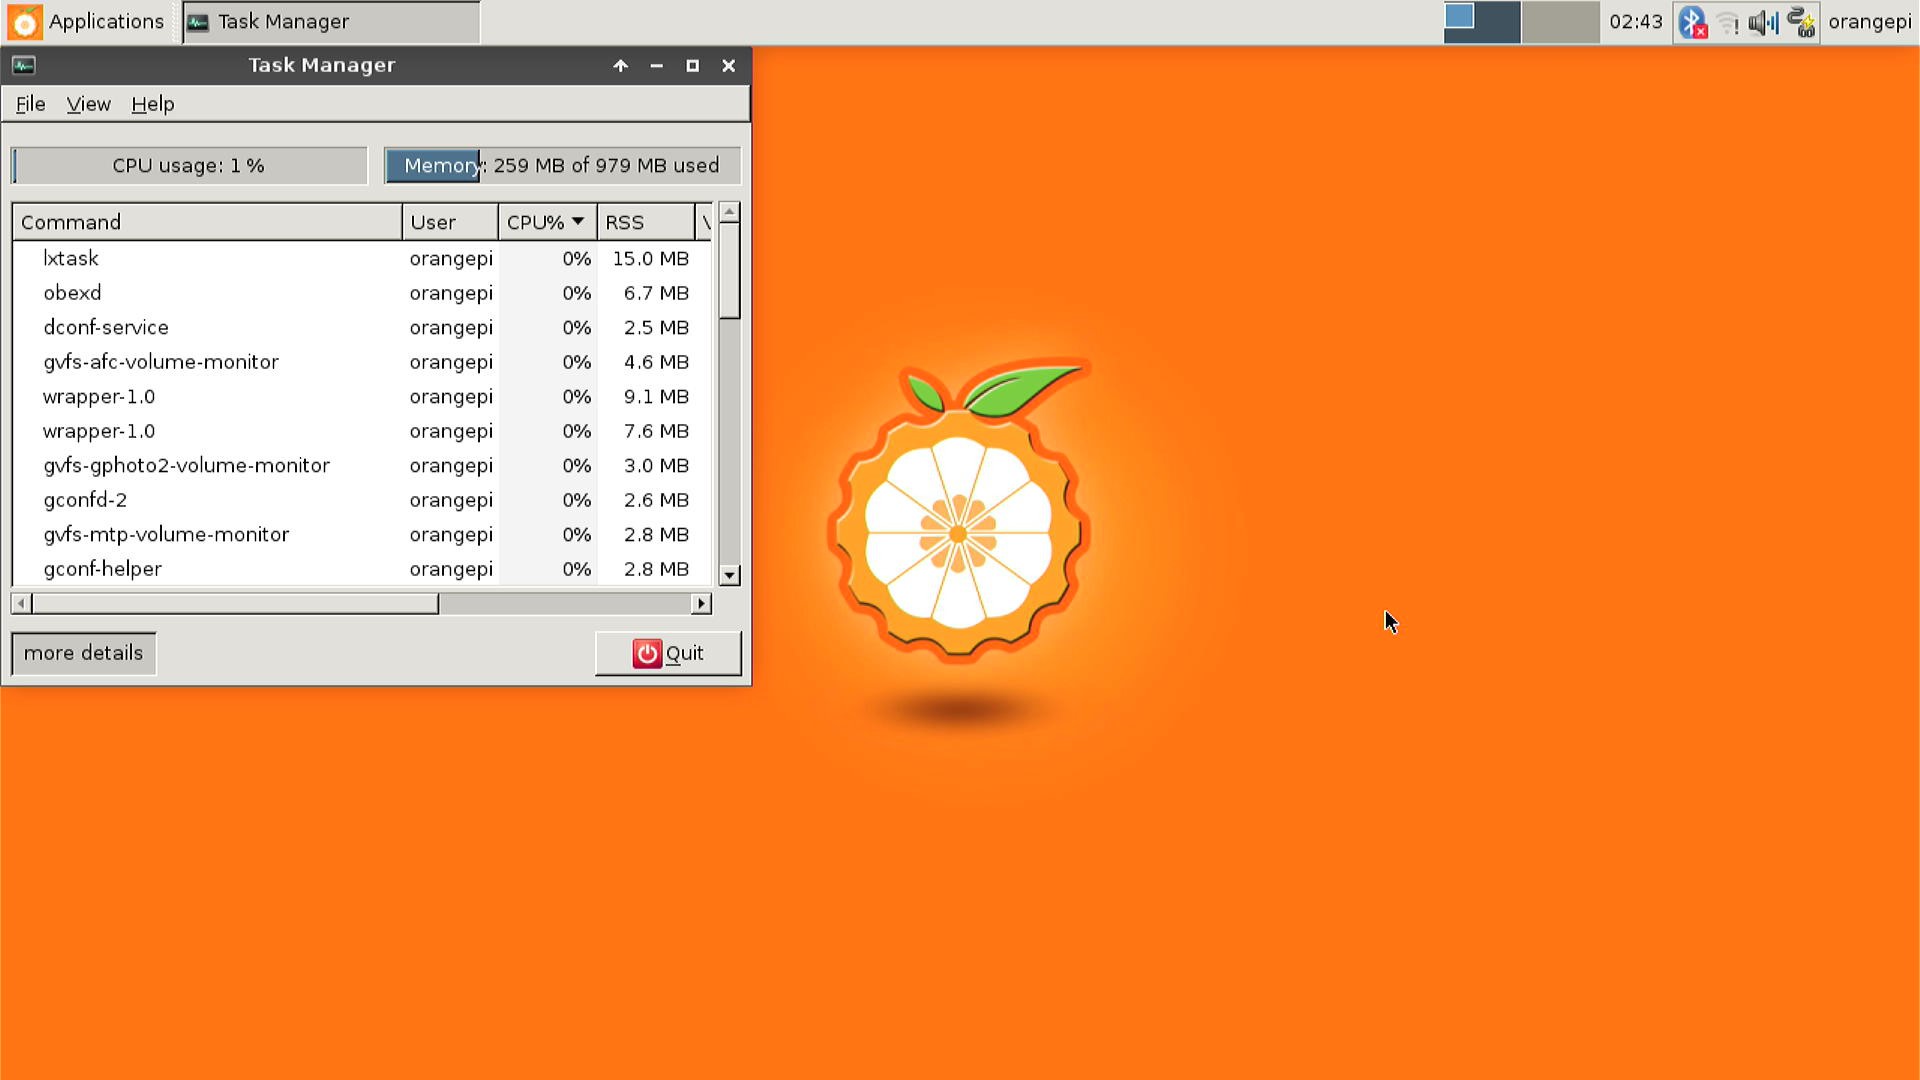Screen dimensions: 1920x1080
Task: Switch to the second workspace
Action: tap(1561, 22)
